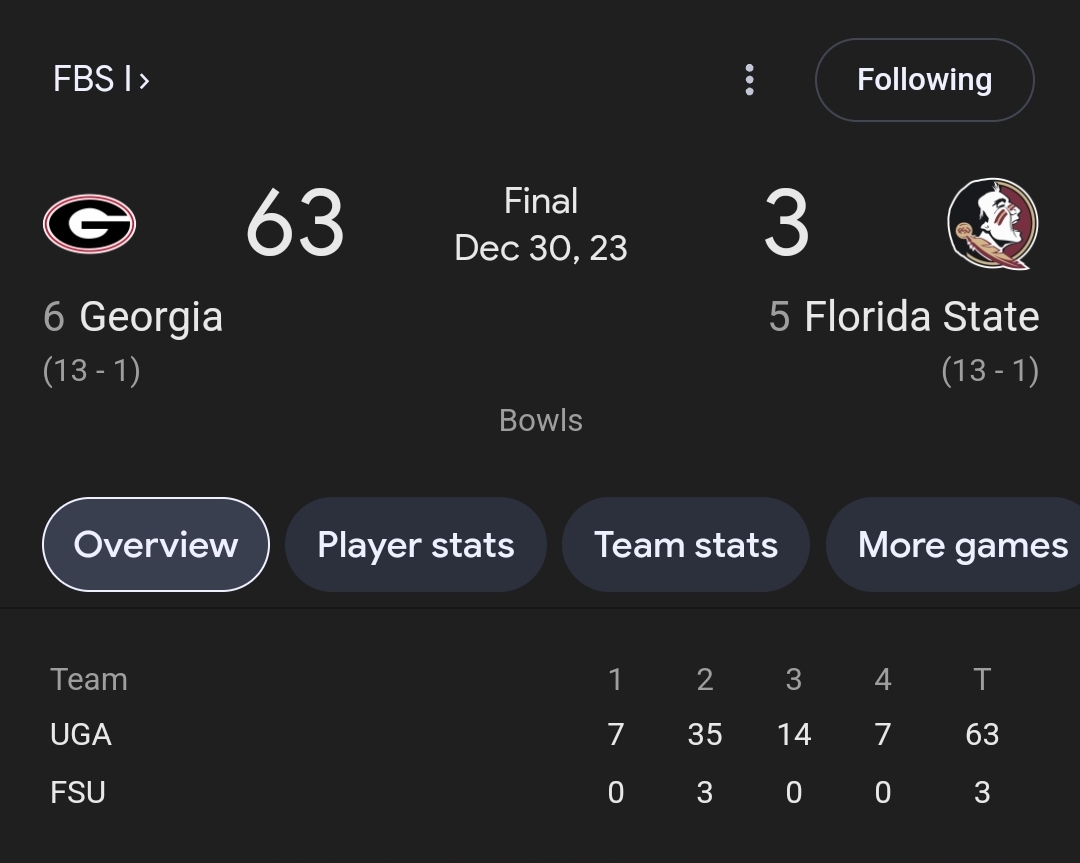Click the Final Dec 30, 23 status

(541, 225)
